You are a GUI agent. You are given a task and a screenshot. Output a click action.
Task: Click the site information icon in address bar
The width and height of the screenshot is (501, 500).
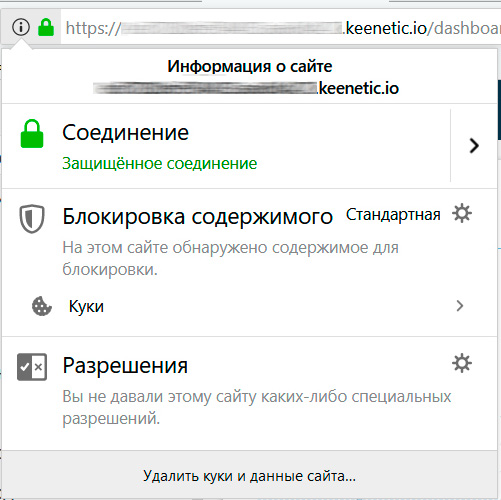(21, 27)
